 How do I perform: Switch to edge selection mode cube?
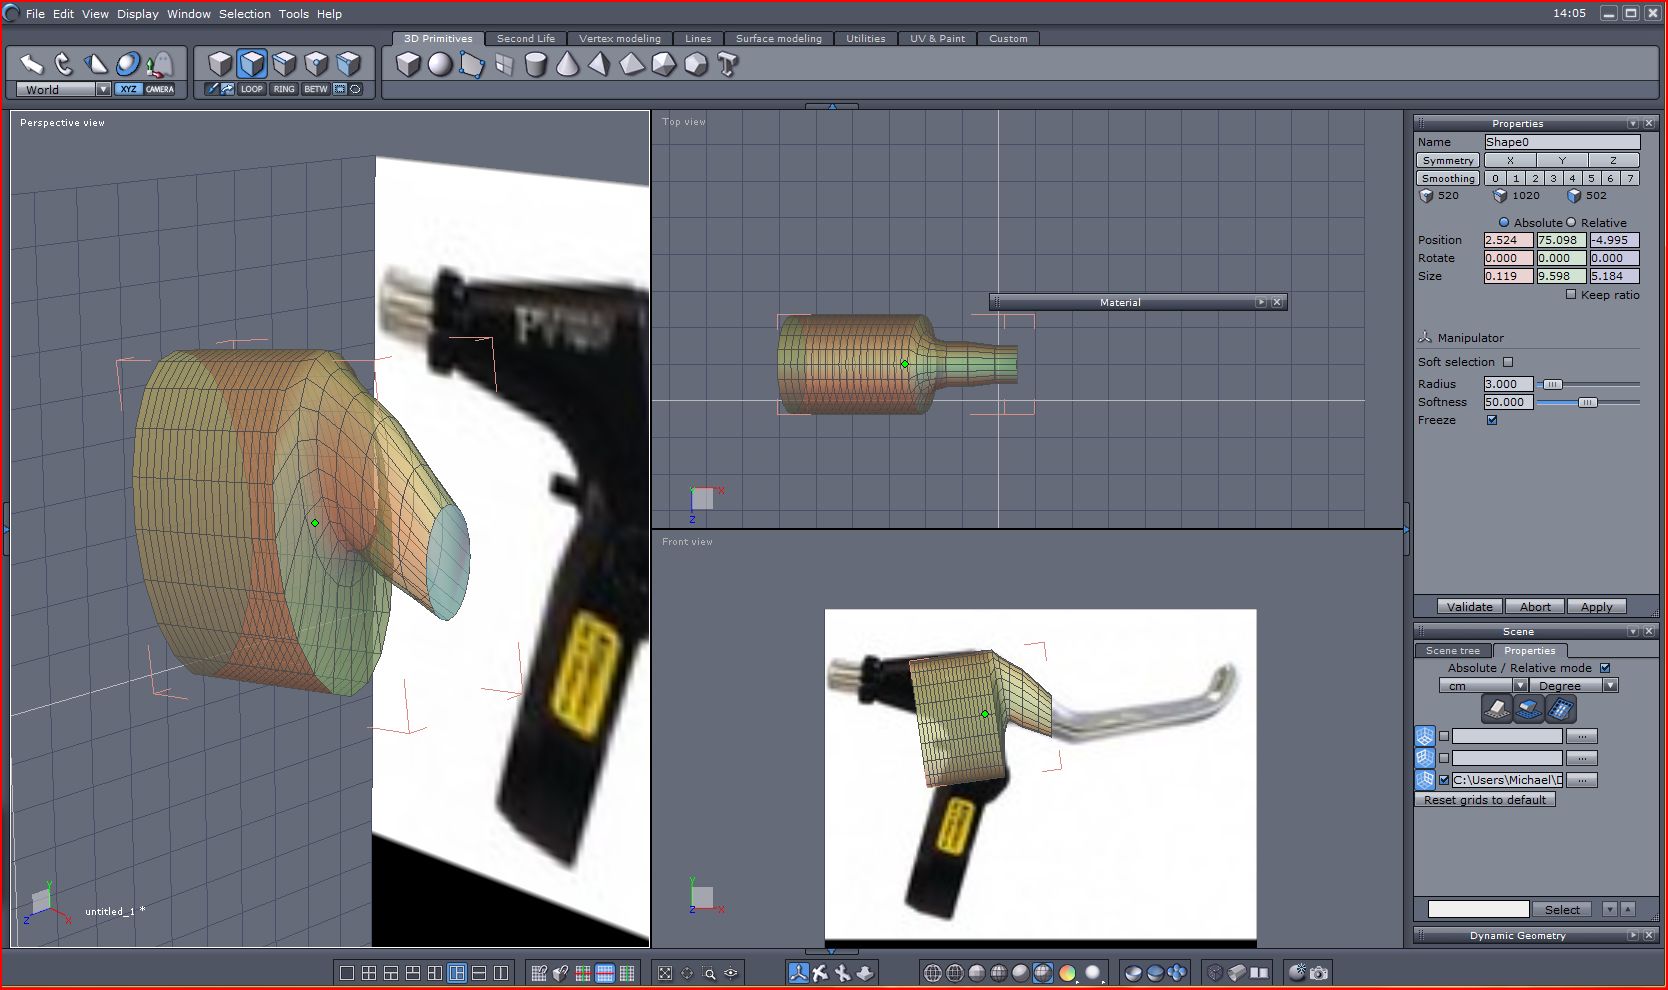(284, 64)
